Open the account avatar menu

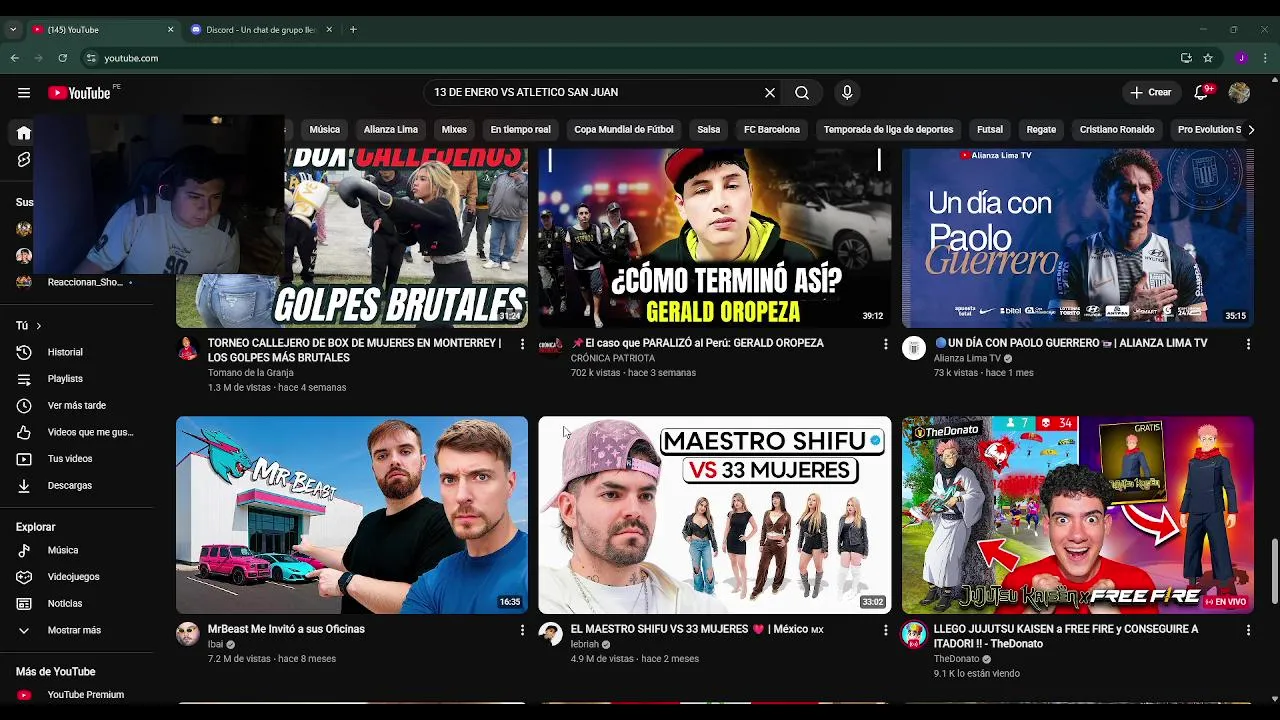(1239, 93)
